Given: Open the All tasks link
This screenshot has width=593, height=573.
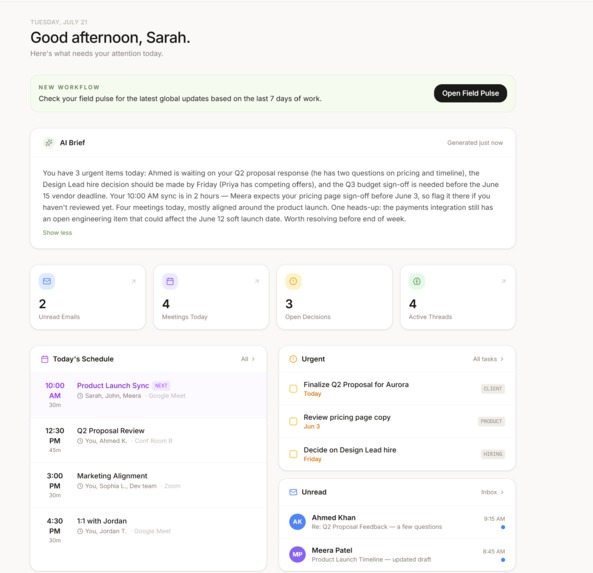Looking at the screenshot, I should point(484,359).
